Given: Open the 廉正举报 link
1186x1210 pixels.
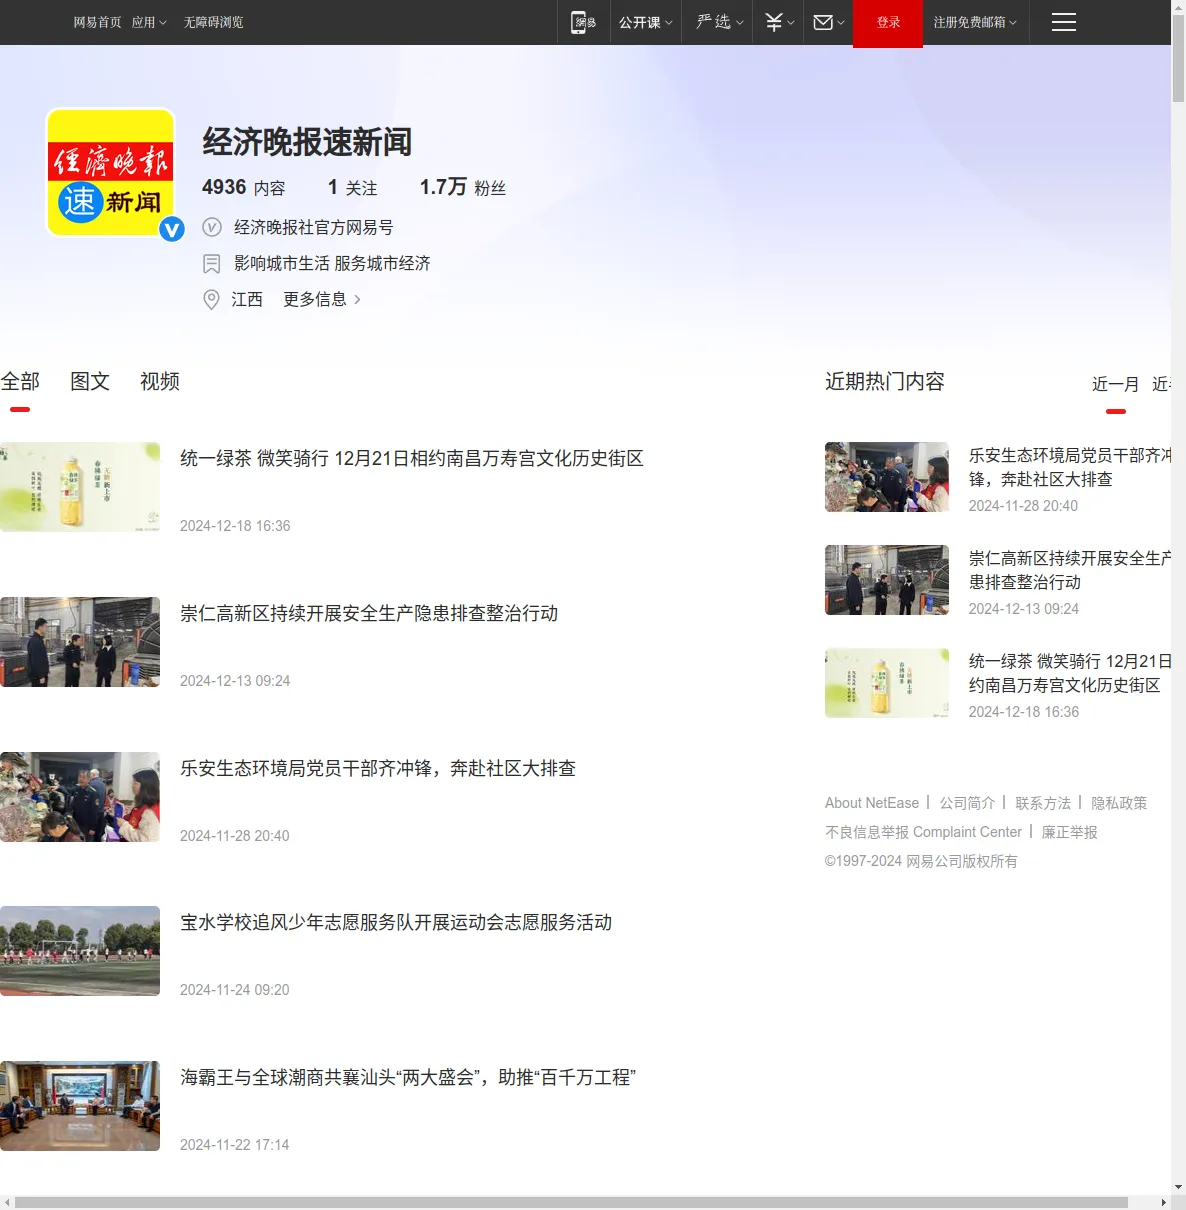Looking at the screenshot, I should tap(1069, 832).
